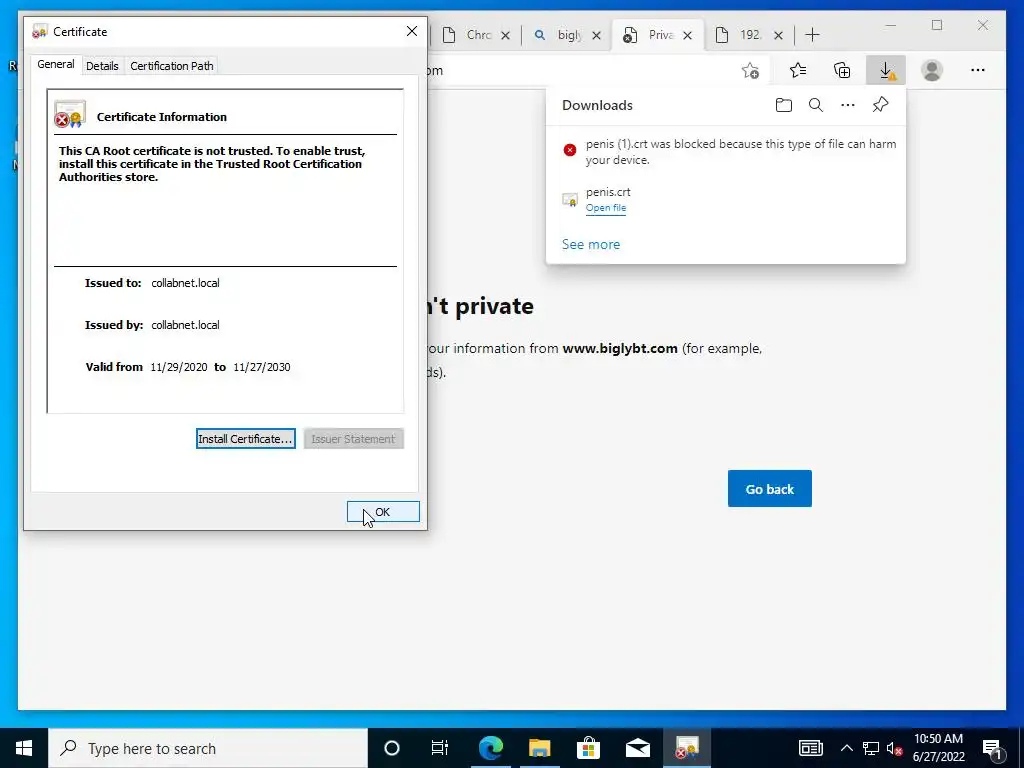Image resolution: width=1024 pixels, height=768 pixels.
Task: Click the network tray icon
Action: pyautogui.click(x=871, y=748)
